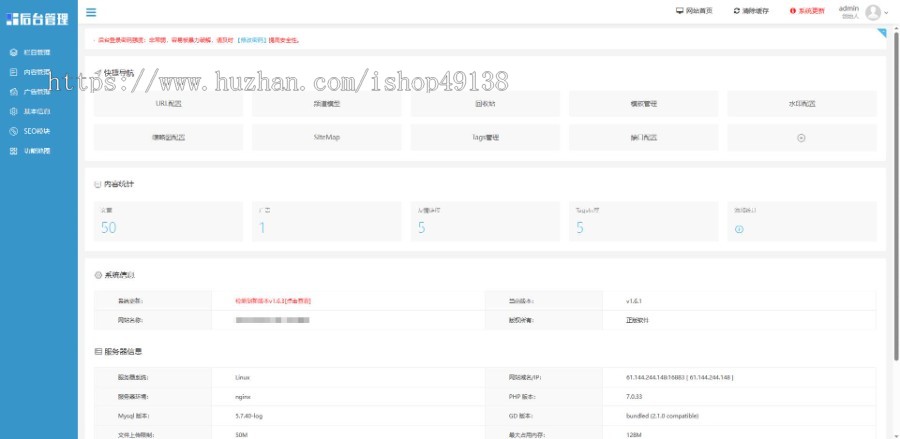Open the red 系统更新 notice
This screenshot has width=900, height=439.
click(x=807, y=11)
